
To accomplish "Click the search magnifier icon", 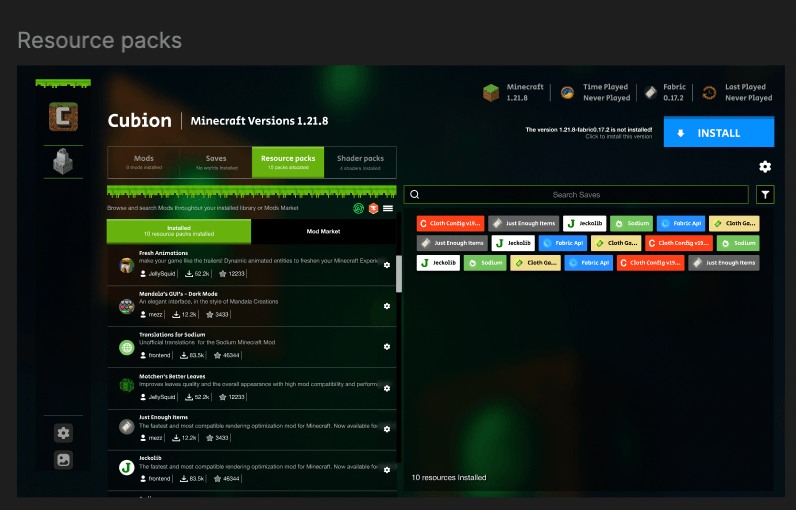I will click(x=415, y=194).
